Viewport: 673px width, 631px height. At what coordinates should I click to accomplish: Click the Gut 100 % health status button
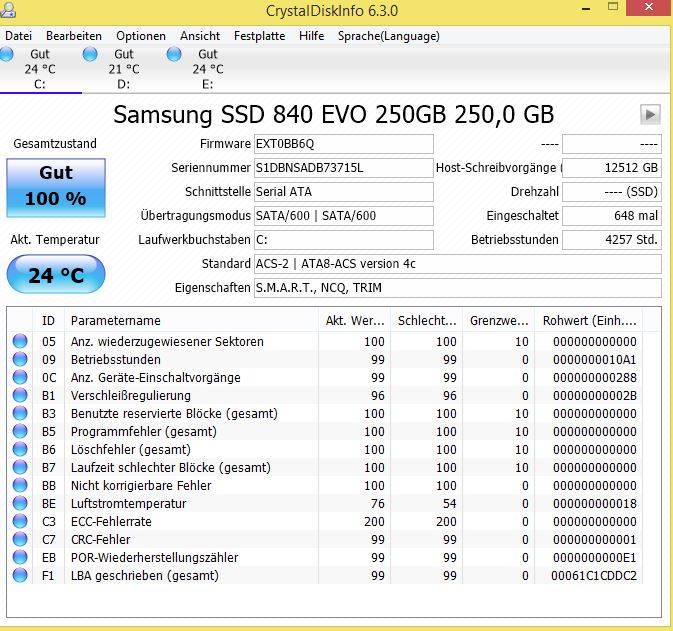56,188
